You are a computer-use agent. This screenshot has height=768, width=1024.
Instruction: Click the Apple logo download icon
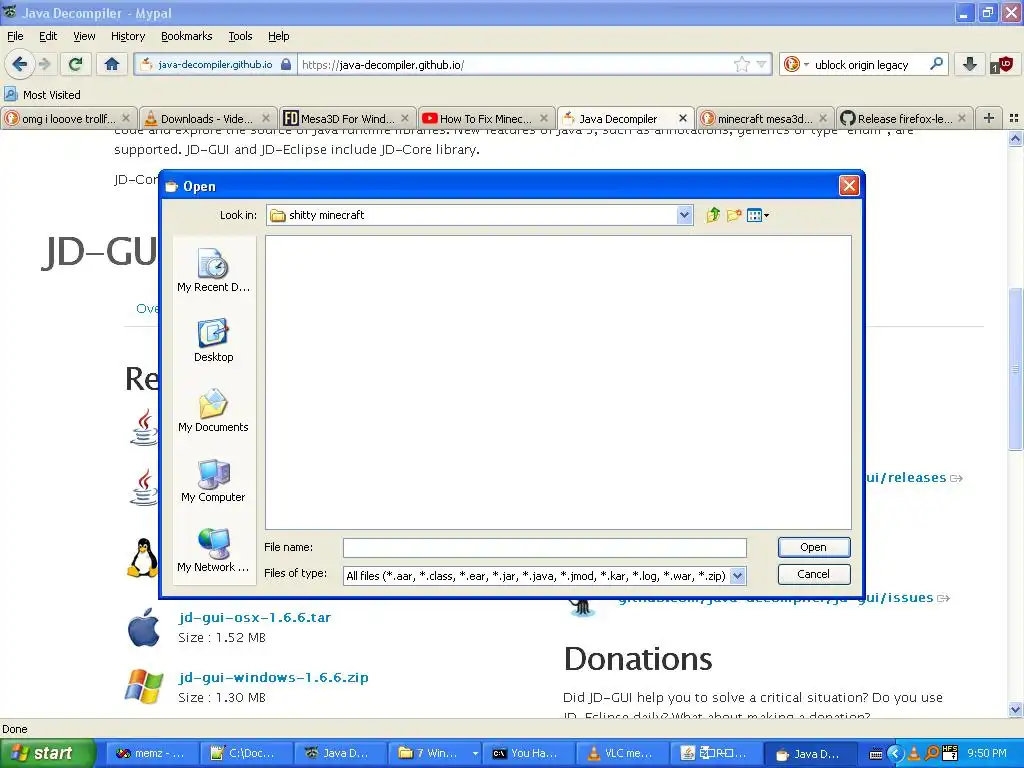144,627
